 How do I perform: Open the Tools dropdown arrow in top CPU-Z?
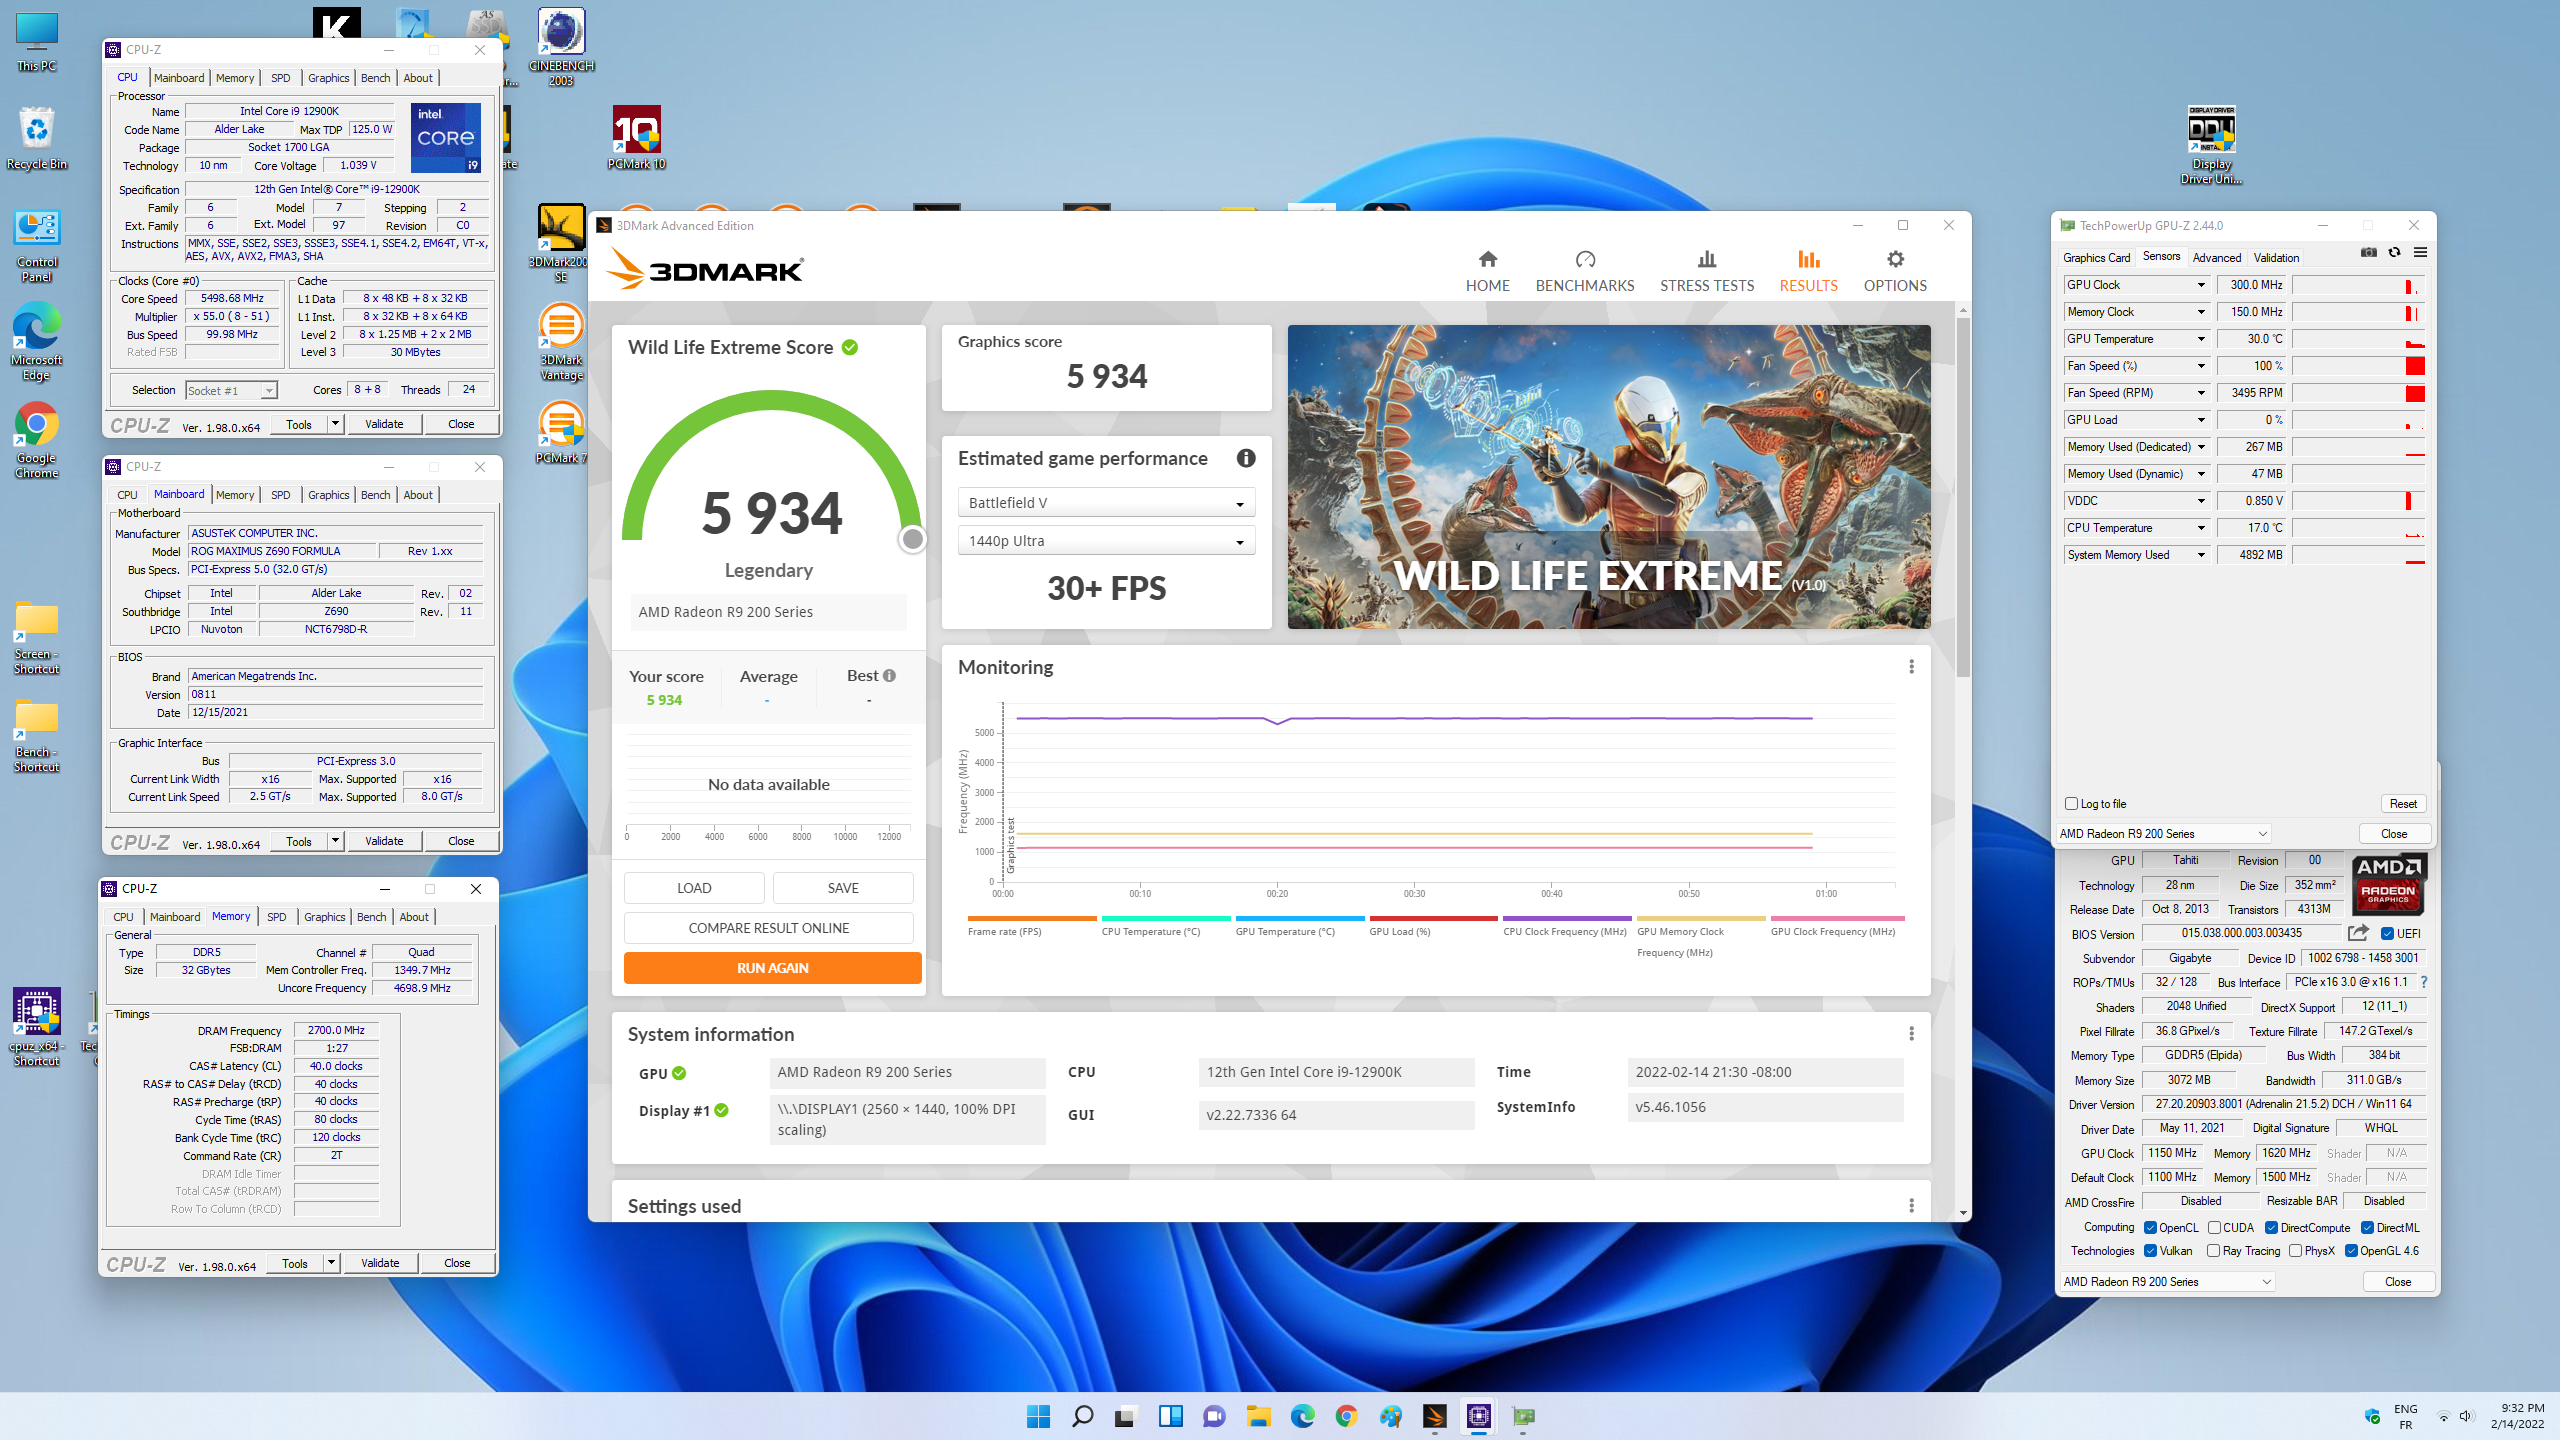(335, 424)
